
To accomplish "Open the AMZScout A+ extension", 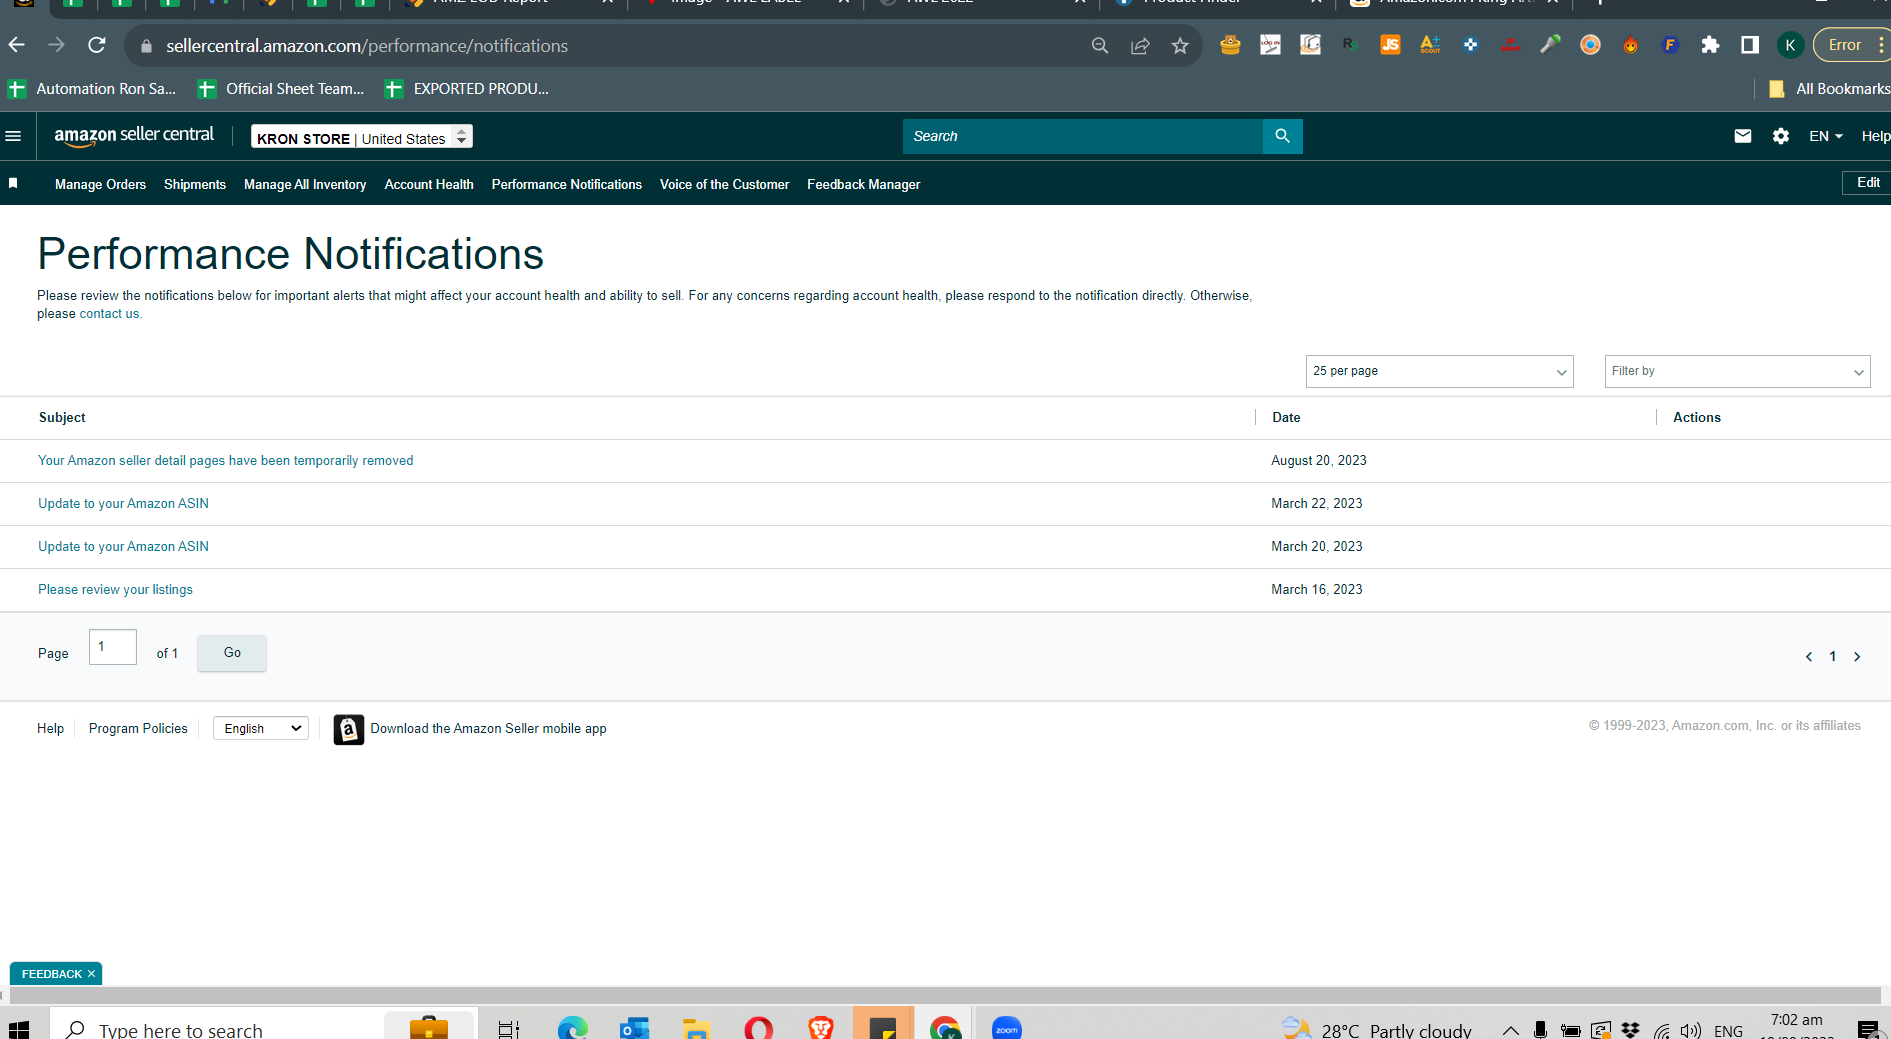I will tap(1430, 45).
